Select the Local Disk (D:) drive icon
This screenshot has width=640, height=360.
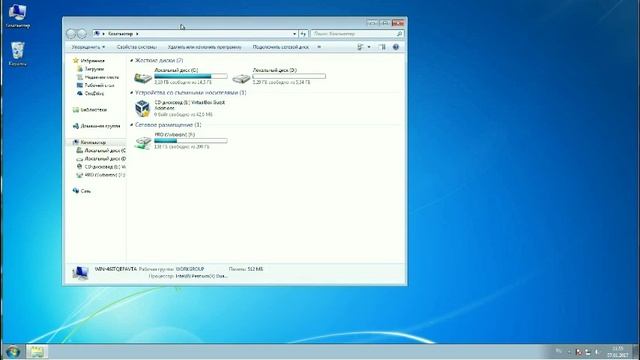(x=241, y=77)
